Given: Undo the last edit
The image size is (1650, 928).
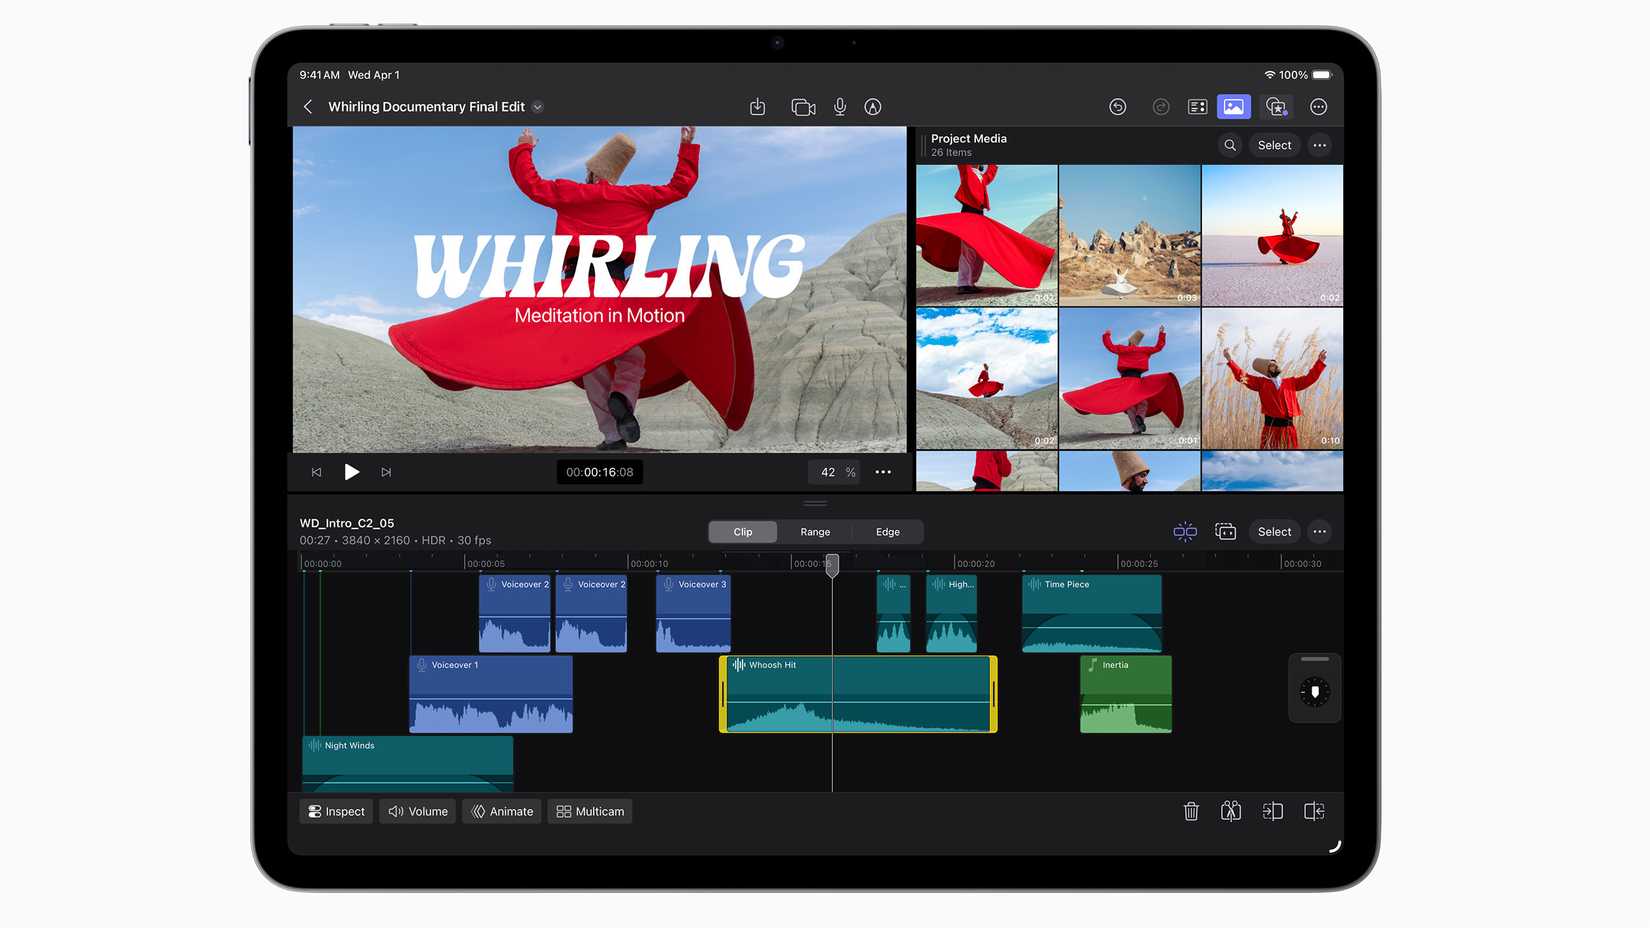Looking at the screenshot, I should 1118,107.
